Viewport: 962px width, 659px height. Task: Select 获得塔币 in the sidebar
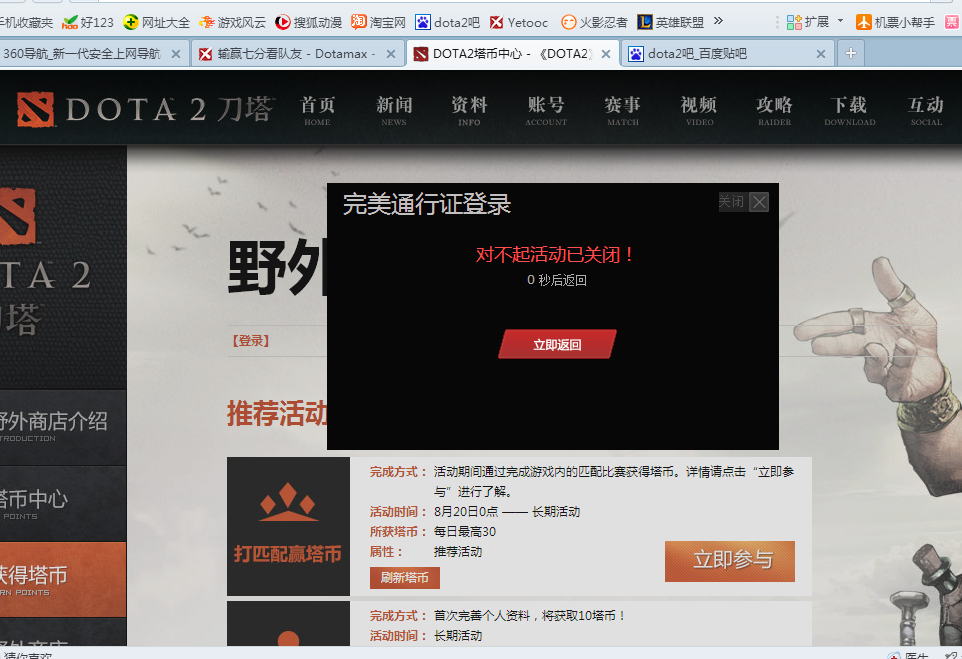63,580
